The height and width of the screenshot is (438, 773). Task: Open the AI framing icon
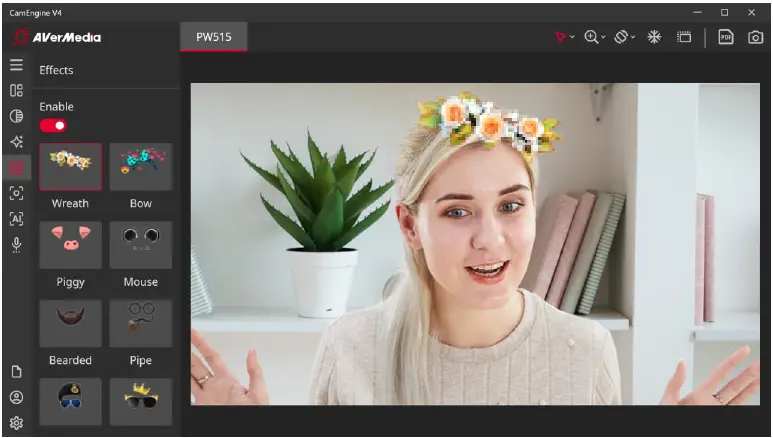tap(16, 219)
